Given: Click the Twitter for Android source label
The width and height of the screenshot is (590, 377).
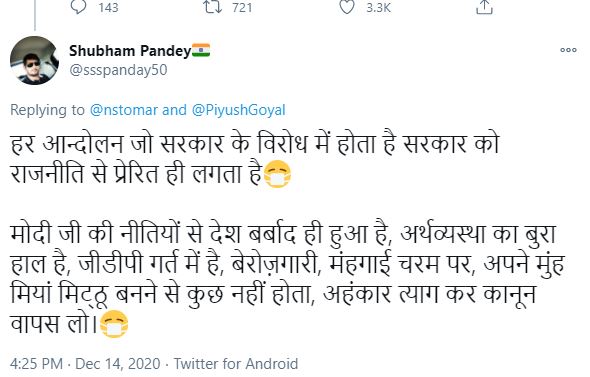Looking at the screenshot, I should [x=236, y=364].
